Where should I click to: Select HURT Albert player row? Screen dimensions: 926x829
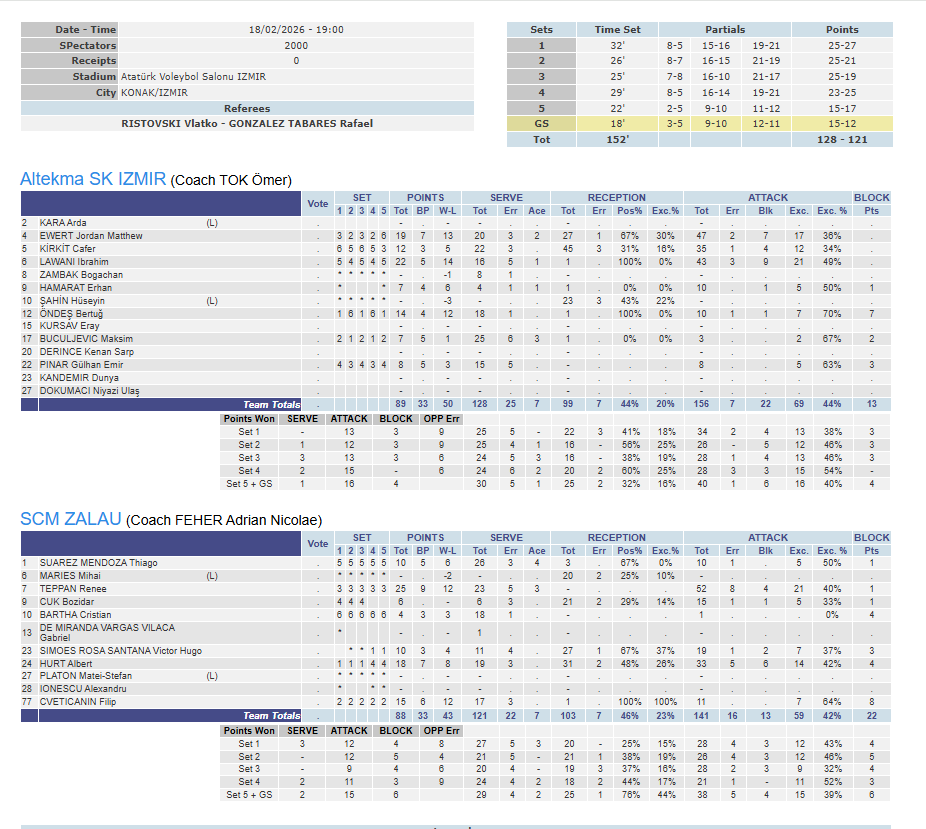pos(455,664)
